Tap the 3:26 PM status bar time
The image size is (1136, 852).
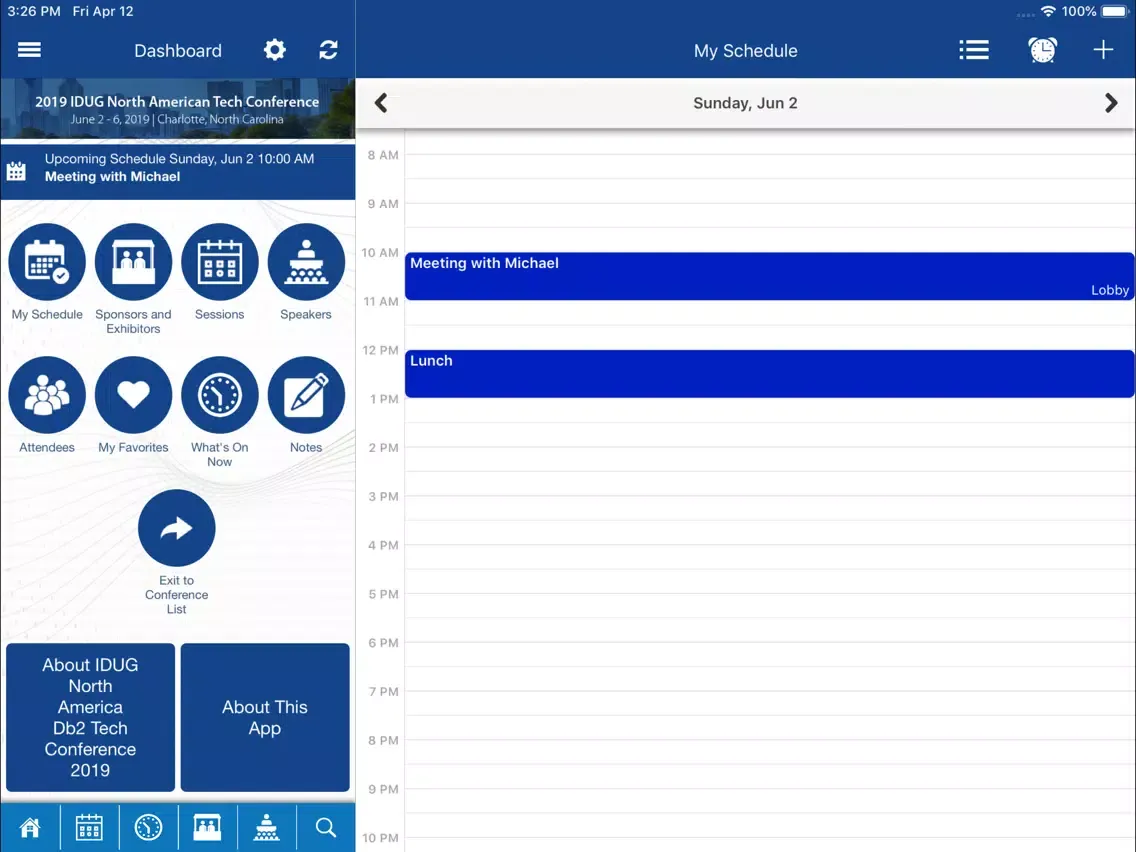(x=34, y=12)
